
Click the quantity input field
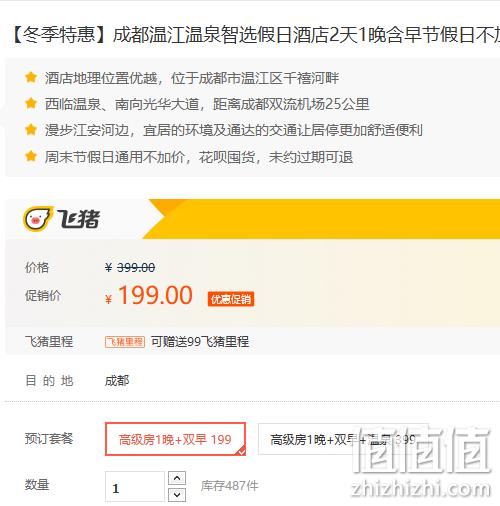(135, 487)
